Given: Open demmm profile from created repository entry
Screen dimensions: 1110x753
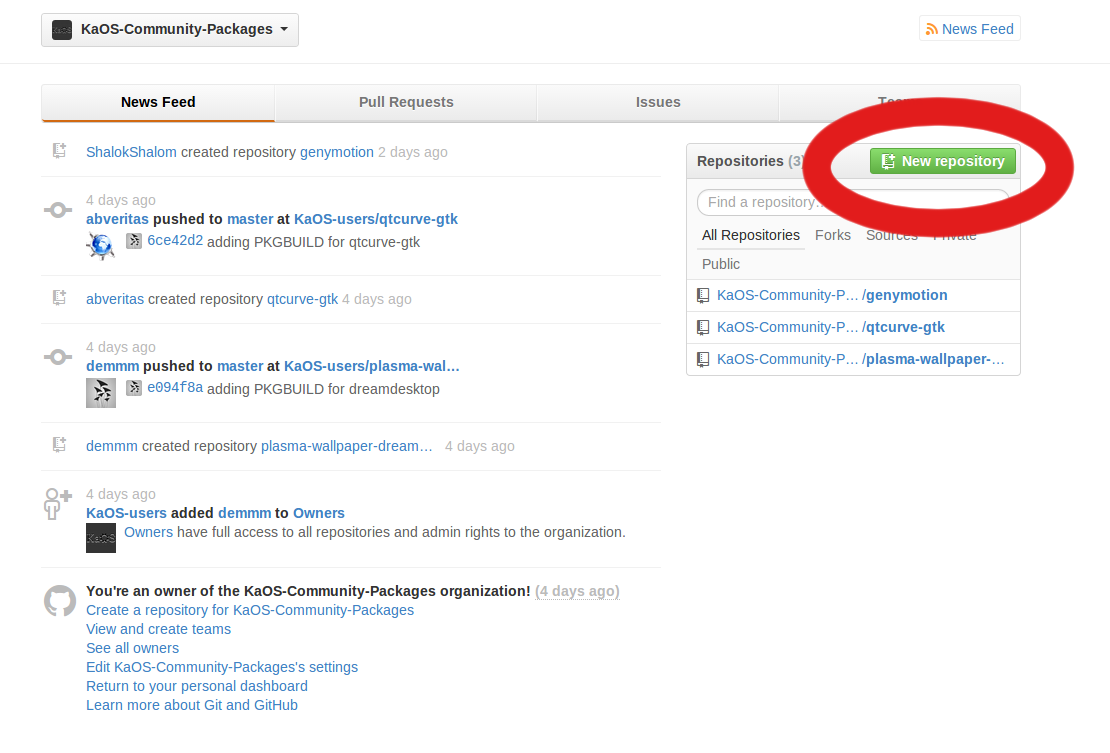Looking at the screenshot, I should 112,447.
